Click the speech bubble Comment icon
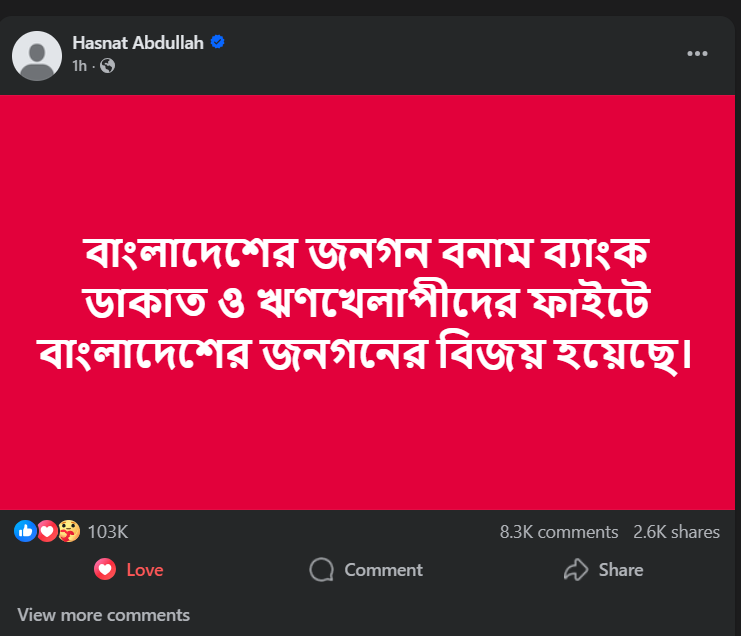Viewport: 741px width, 636px height. pos(321,570)
